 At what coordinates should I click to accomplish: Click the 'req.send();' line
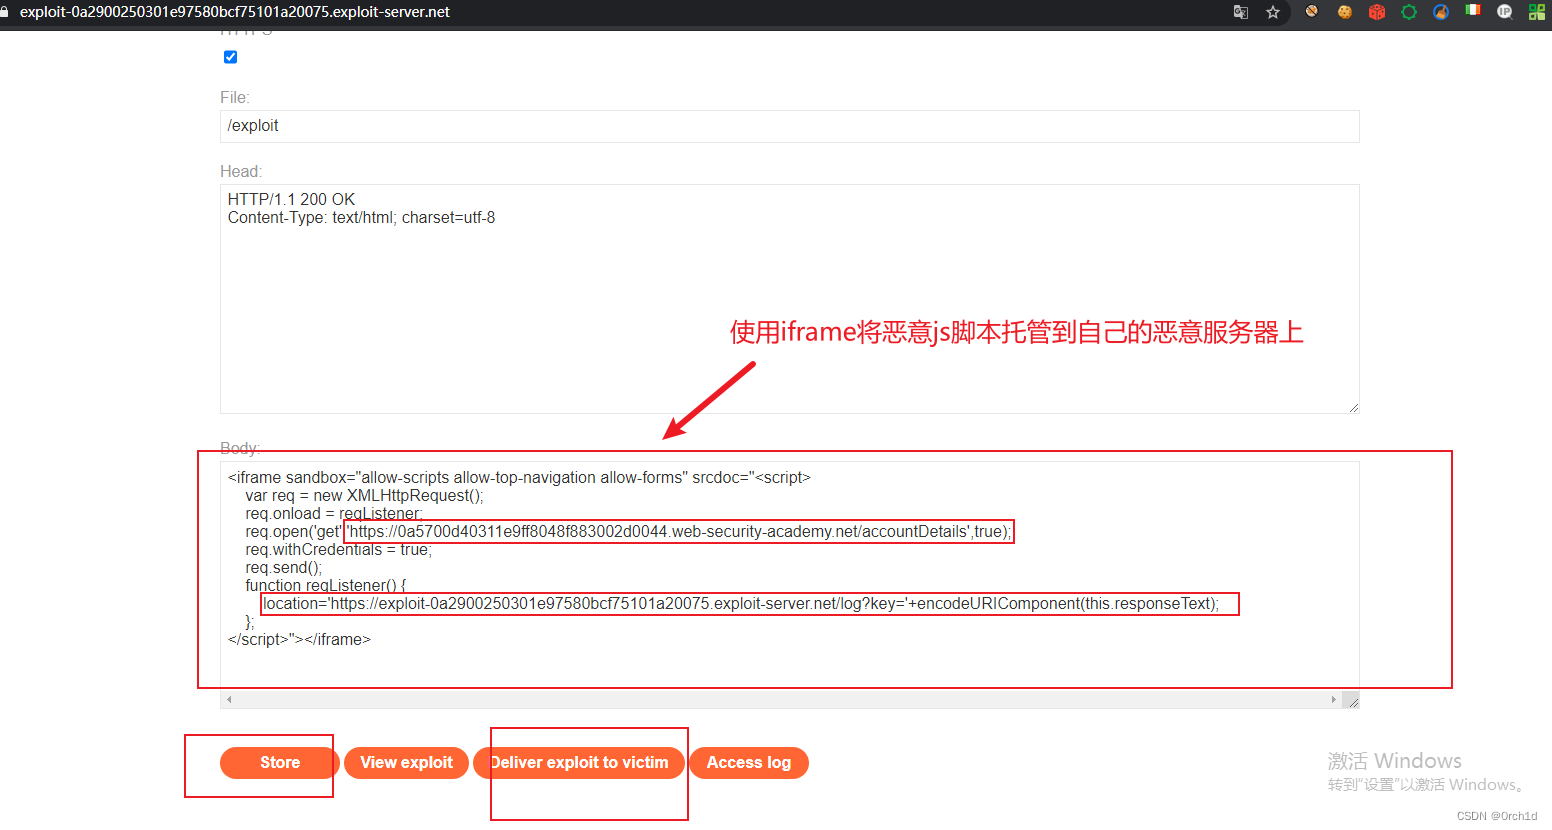tap(284, 567)
